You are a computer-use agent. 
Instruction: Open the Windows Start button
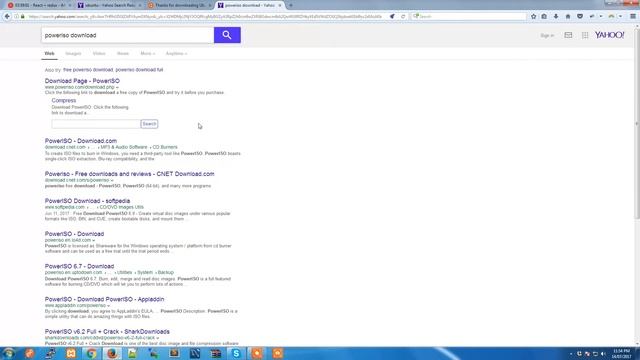click(x=9, y=353)
